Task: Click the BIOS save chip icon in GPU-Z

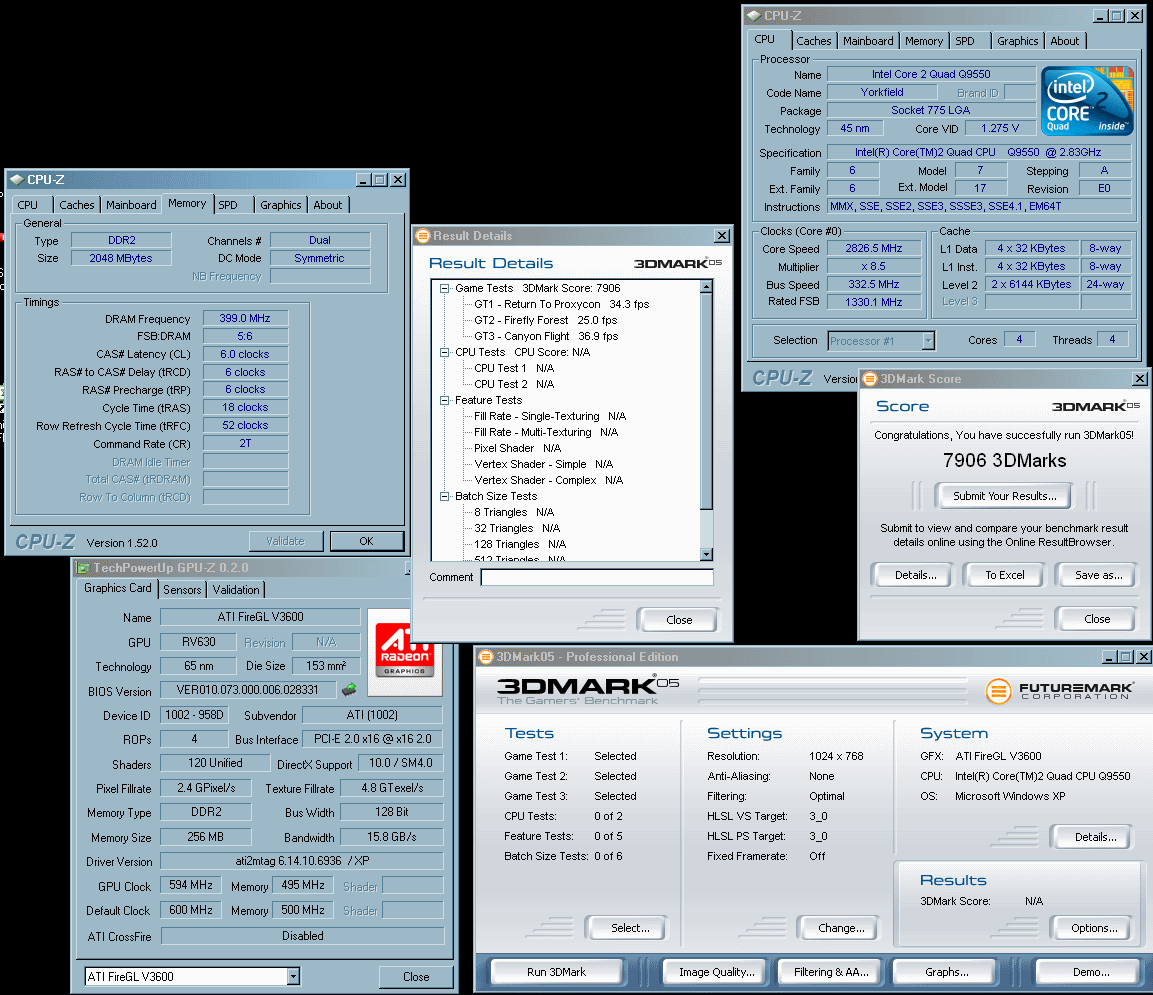Action: (x=349, y=690)
